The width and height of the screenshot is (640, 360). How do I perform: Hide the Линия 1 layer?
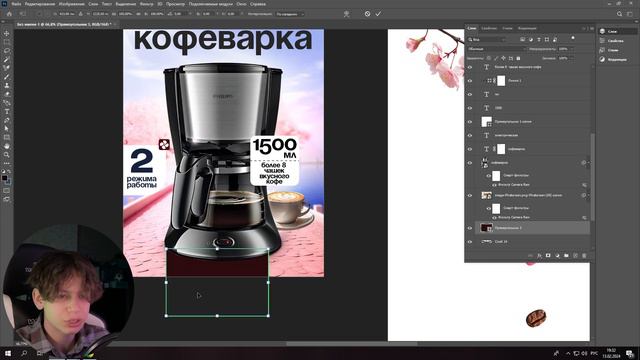coord(470,81)
